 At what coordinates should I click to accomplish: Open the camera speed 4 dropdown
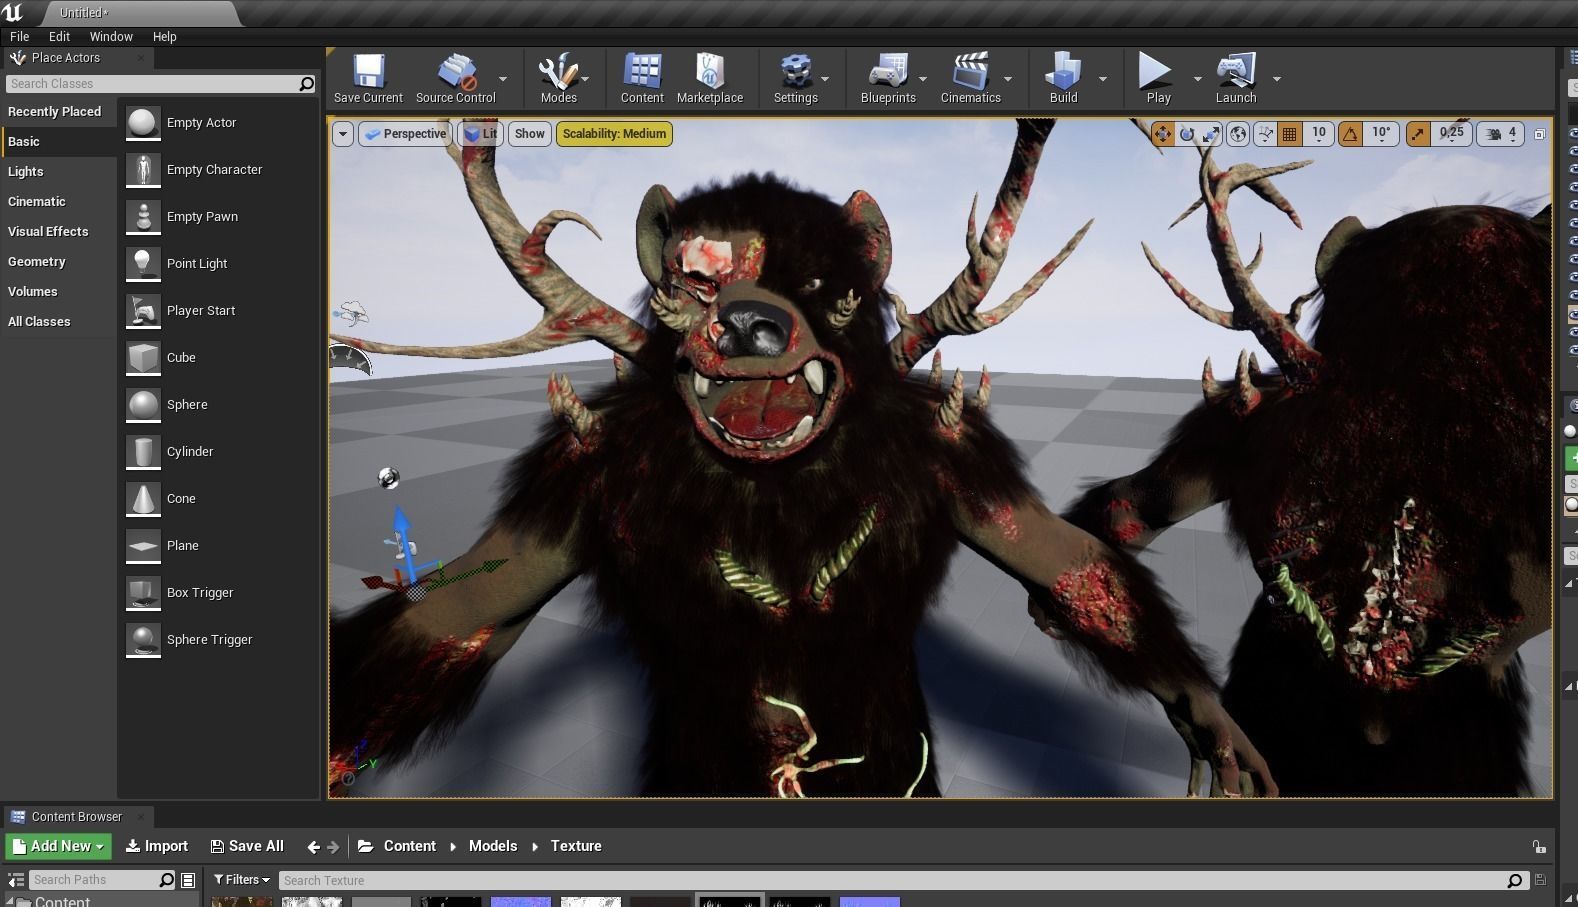tap(1503, 134)
